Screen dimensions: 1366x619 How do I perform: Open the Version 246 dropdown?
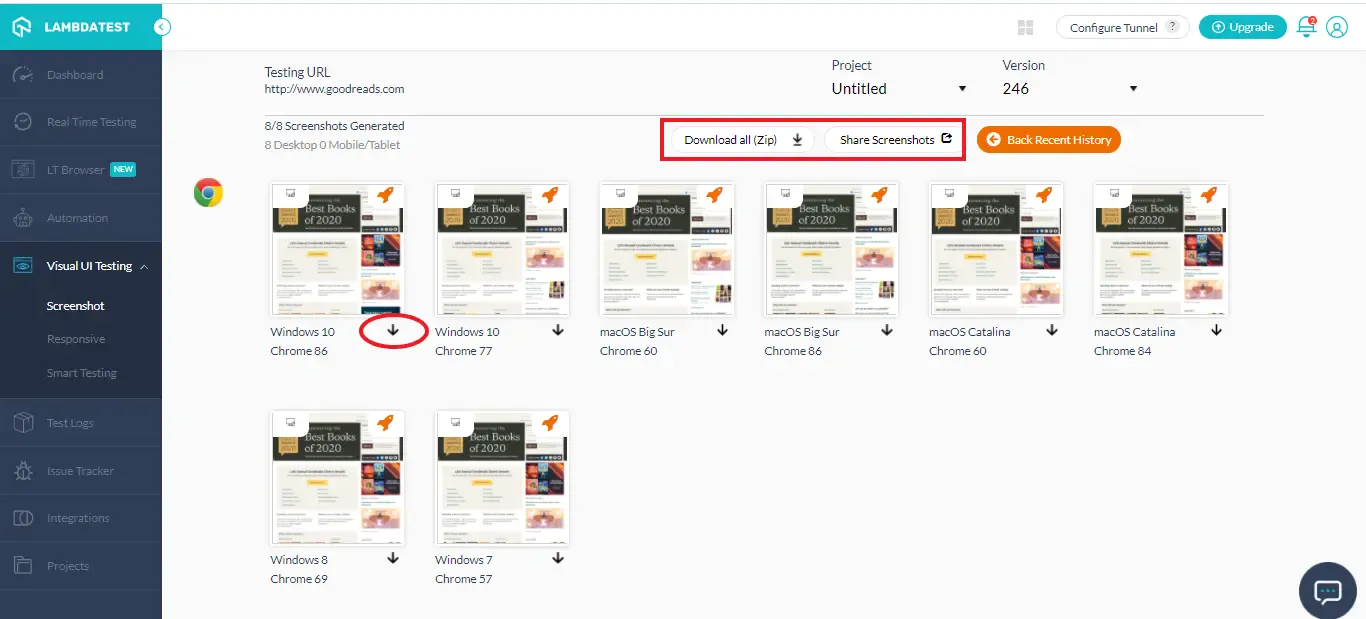click(x=1070, y=88)
